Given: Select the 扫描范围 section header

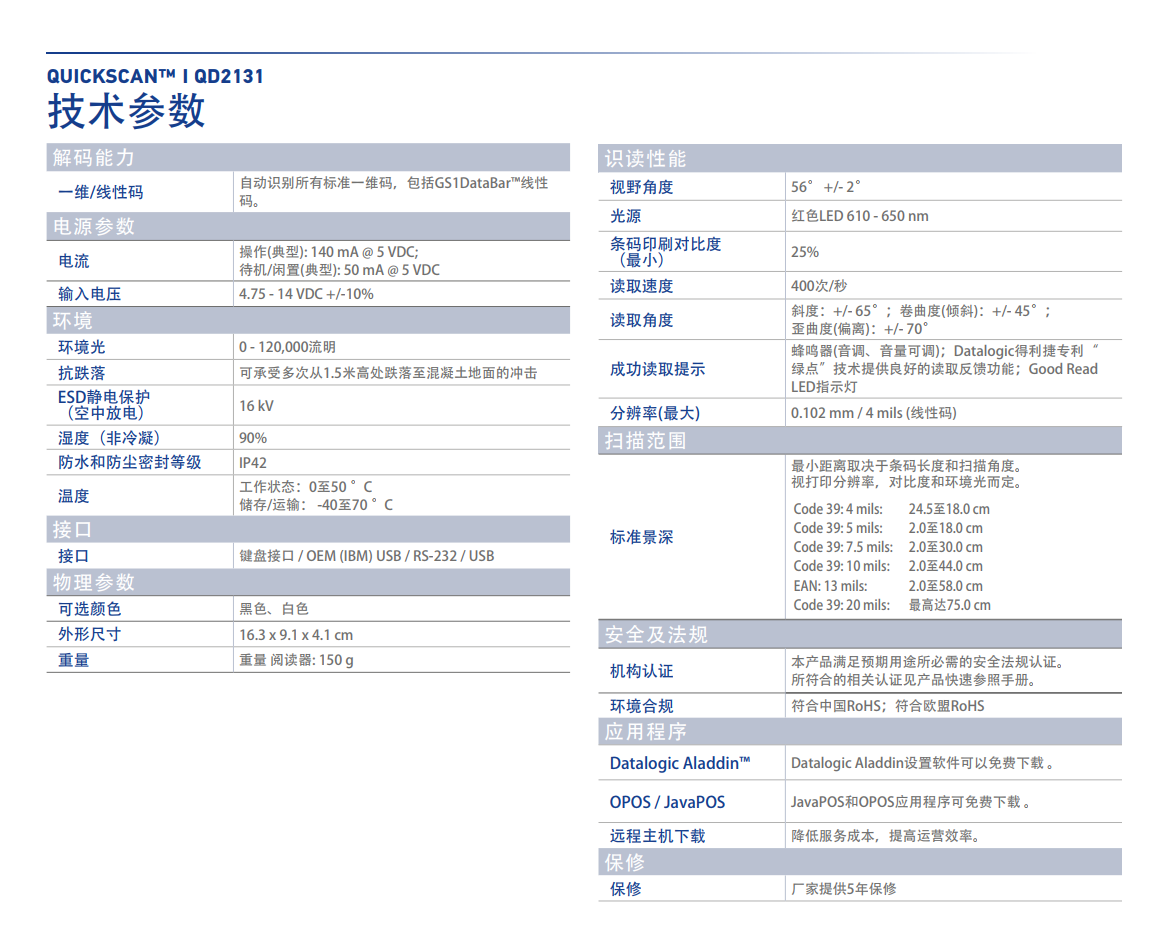Looking at the screenshot, I should point(645,441).
